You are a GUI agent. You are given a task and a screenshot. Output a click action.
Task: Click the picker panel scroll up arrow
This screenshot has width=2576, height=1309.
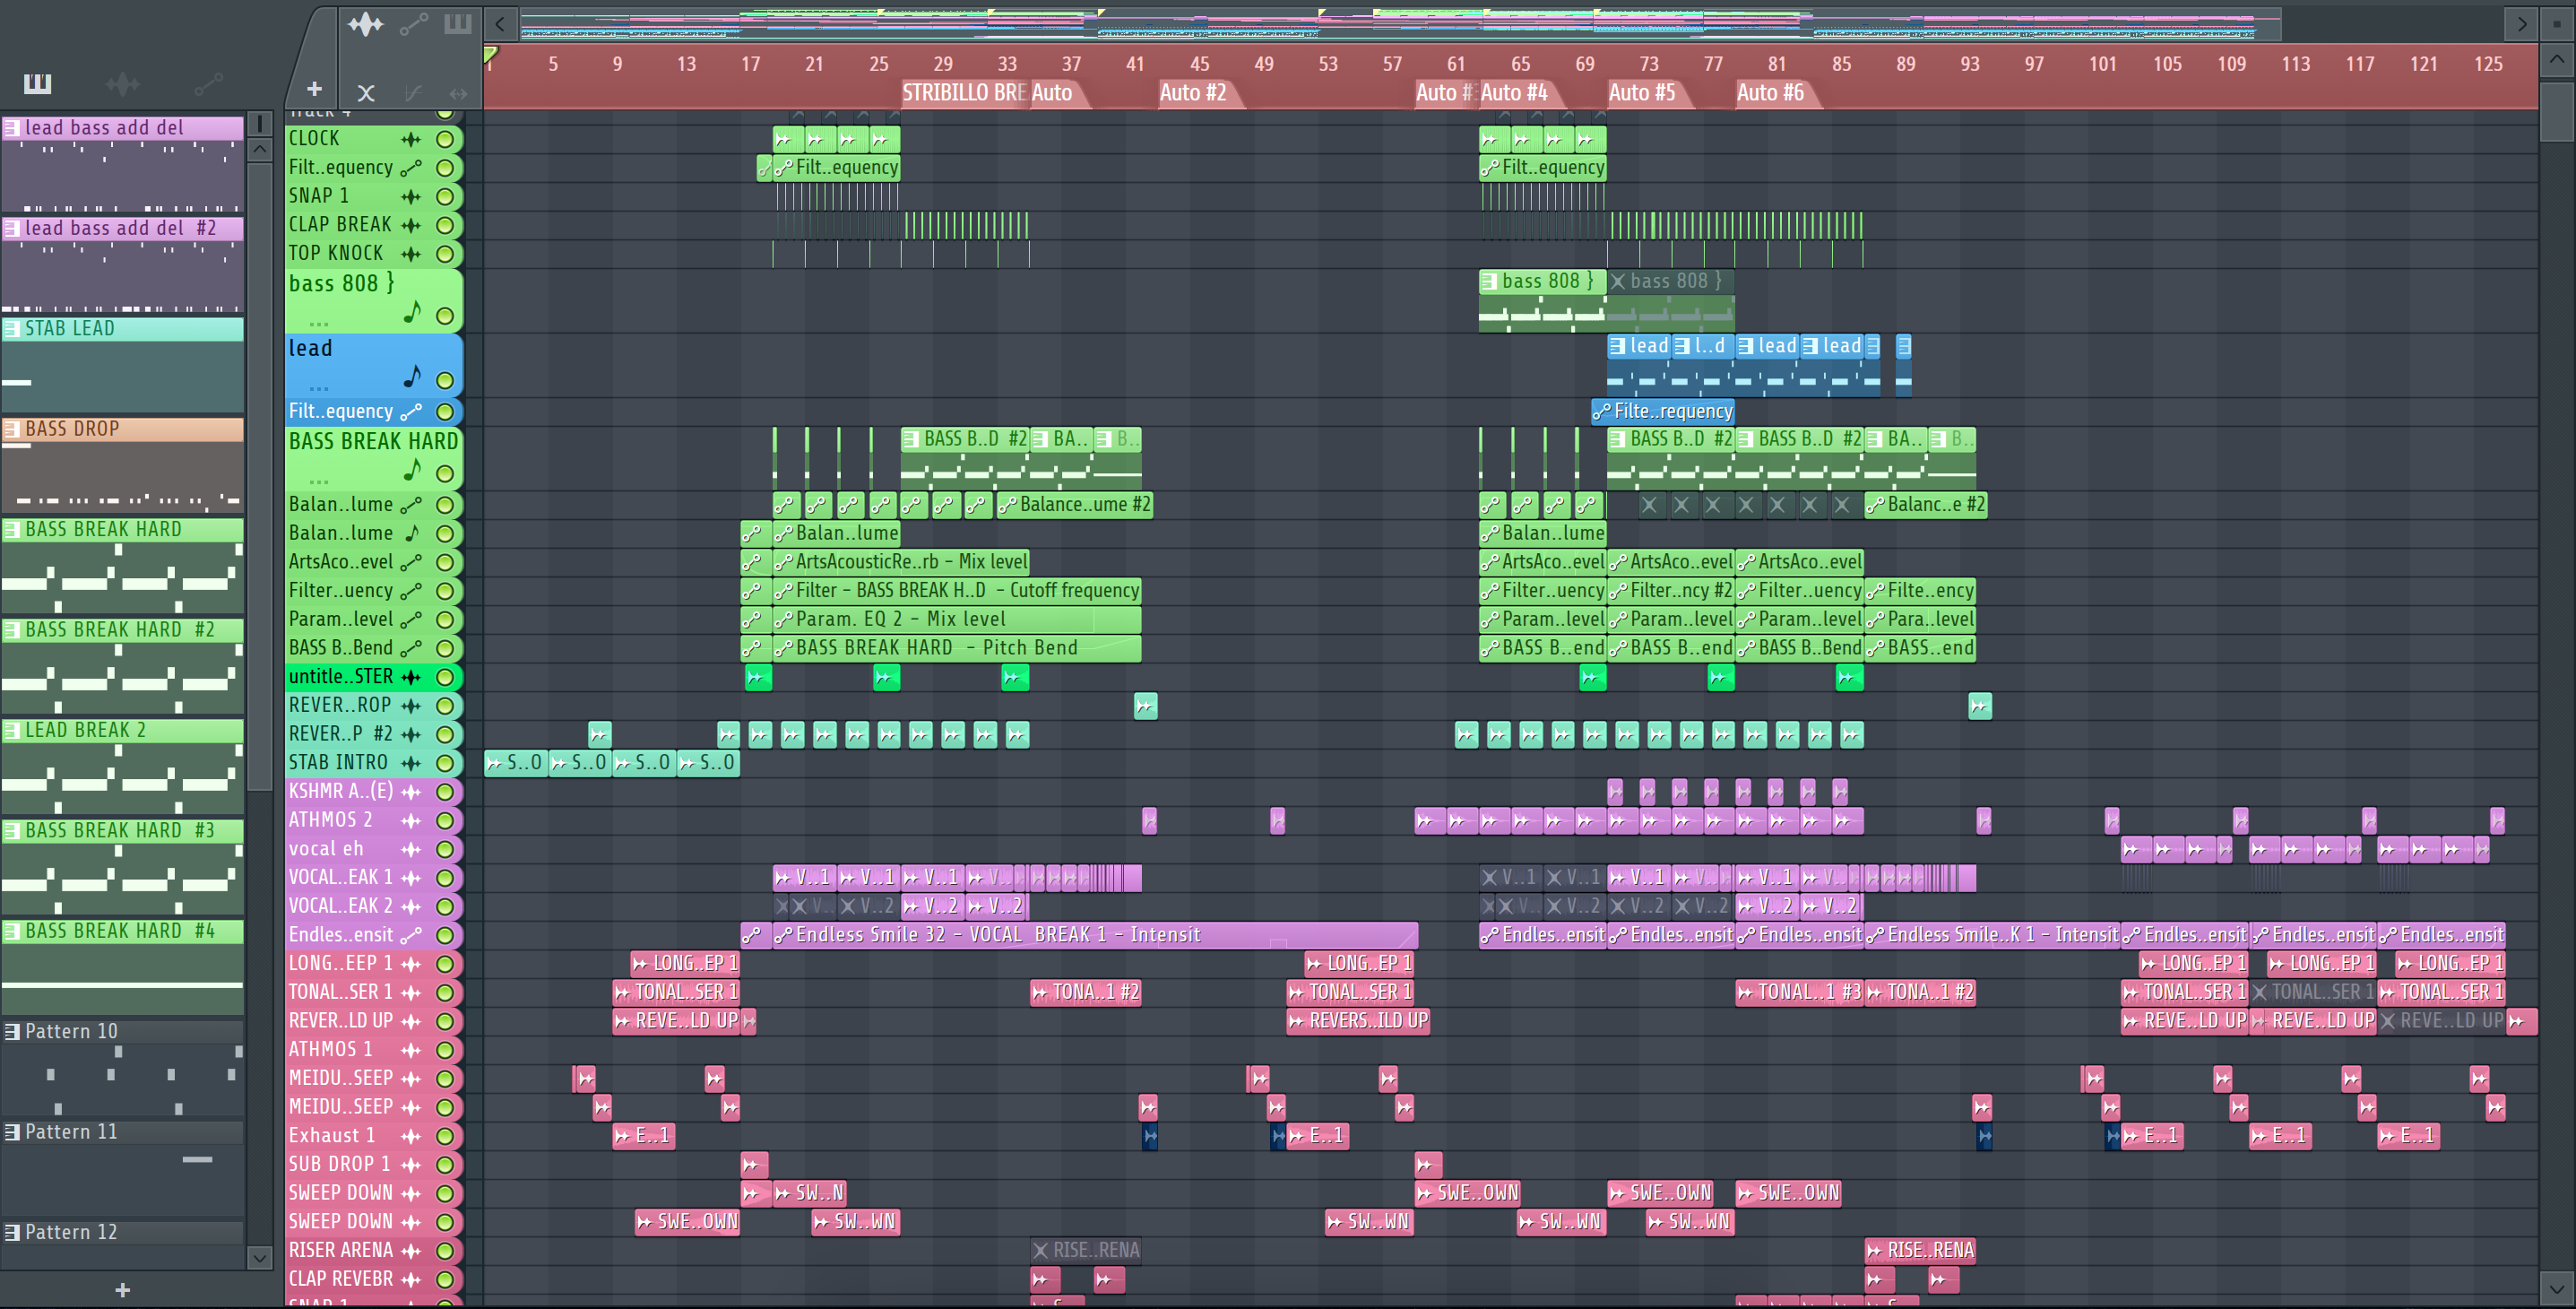coord(259,150)
